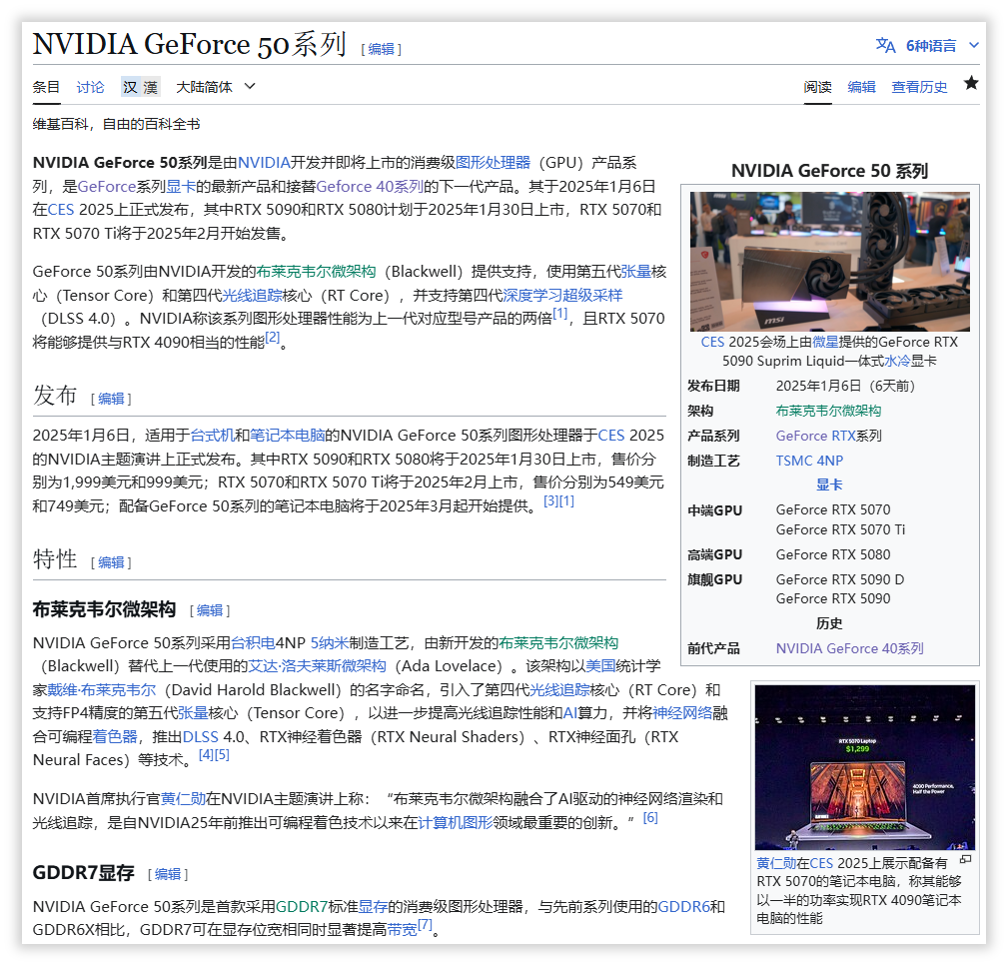This screenshot has width=1008, height=966.
Task: Open NVIDIA GeForce 40系列 predecessor link
Action: [849, 648]
